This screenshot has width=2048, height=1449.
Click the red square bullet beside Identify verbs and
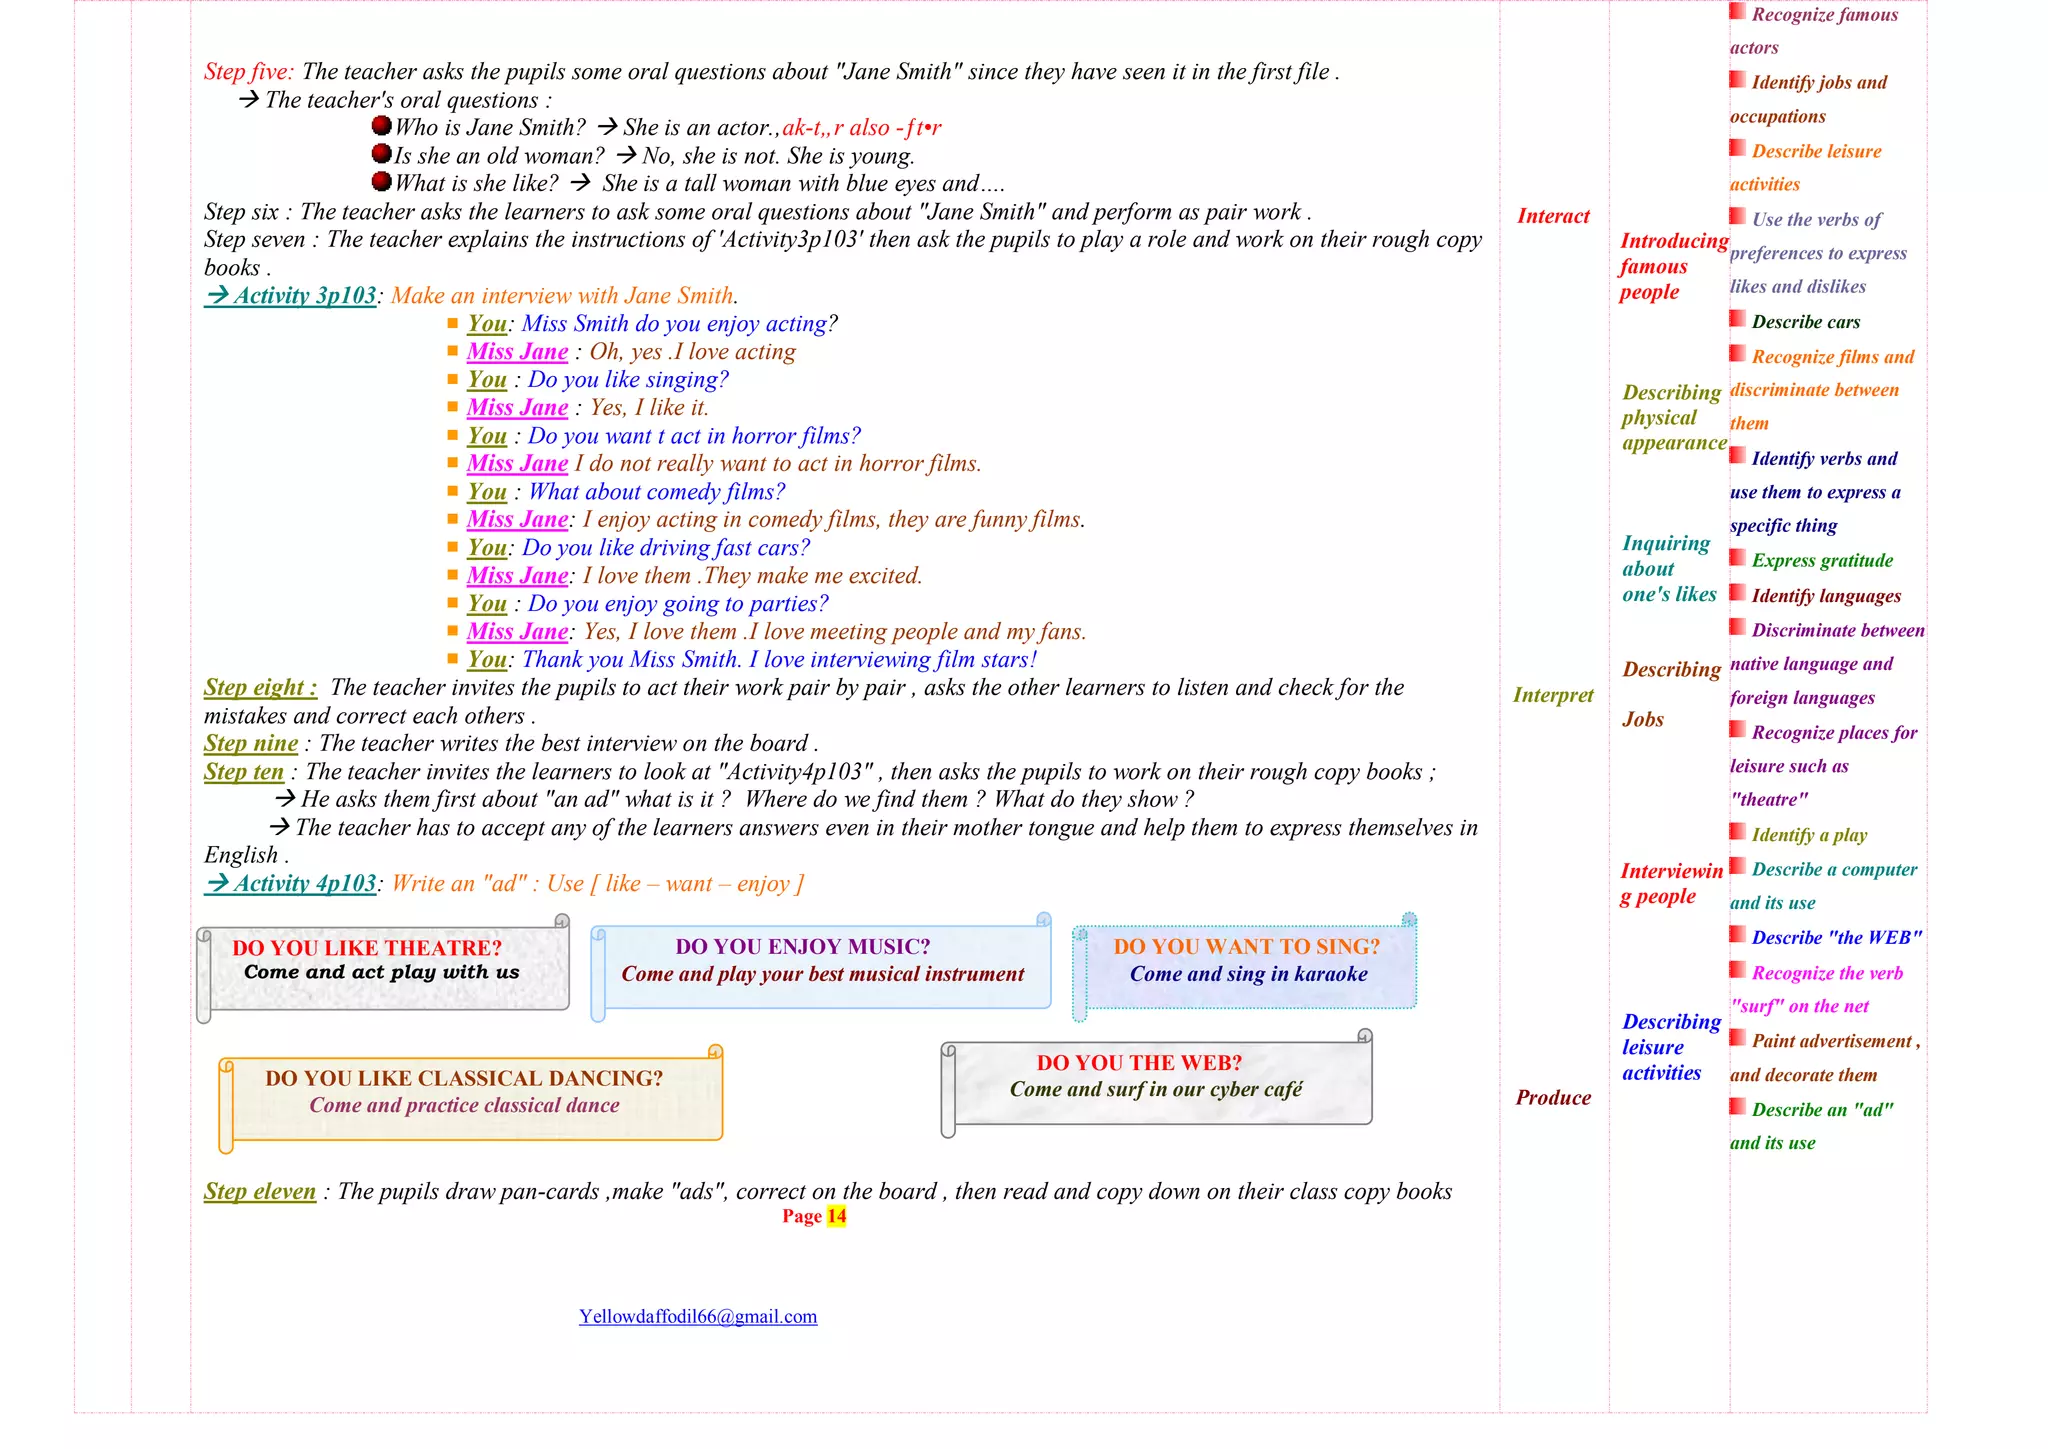[1738, 456]
